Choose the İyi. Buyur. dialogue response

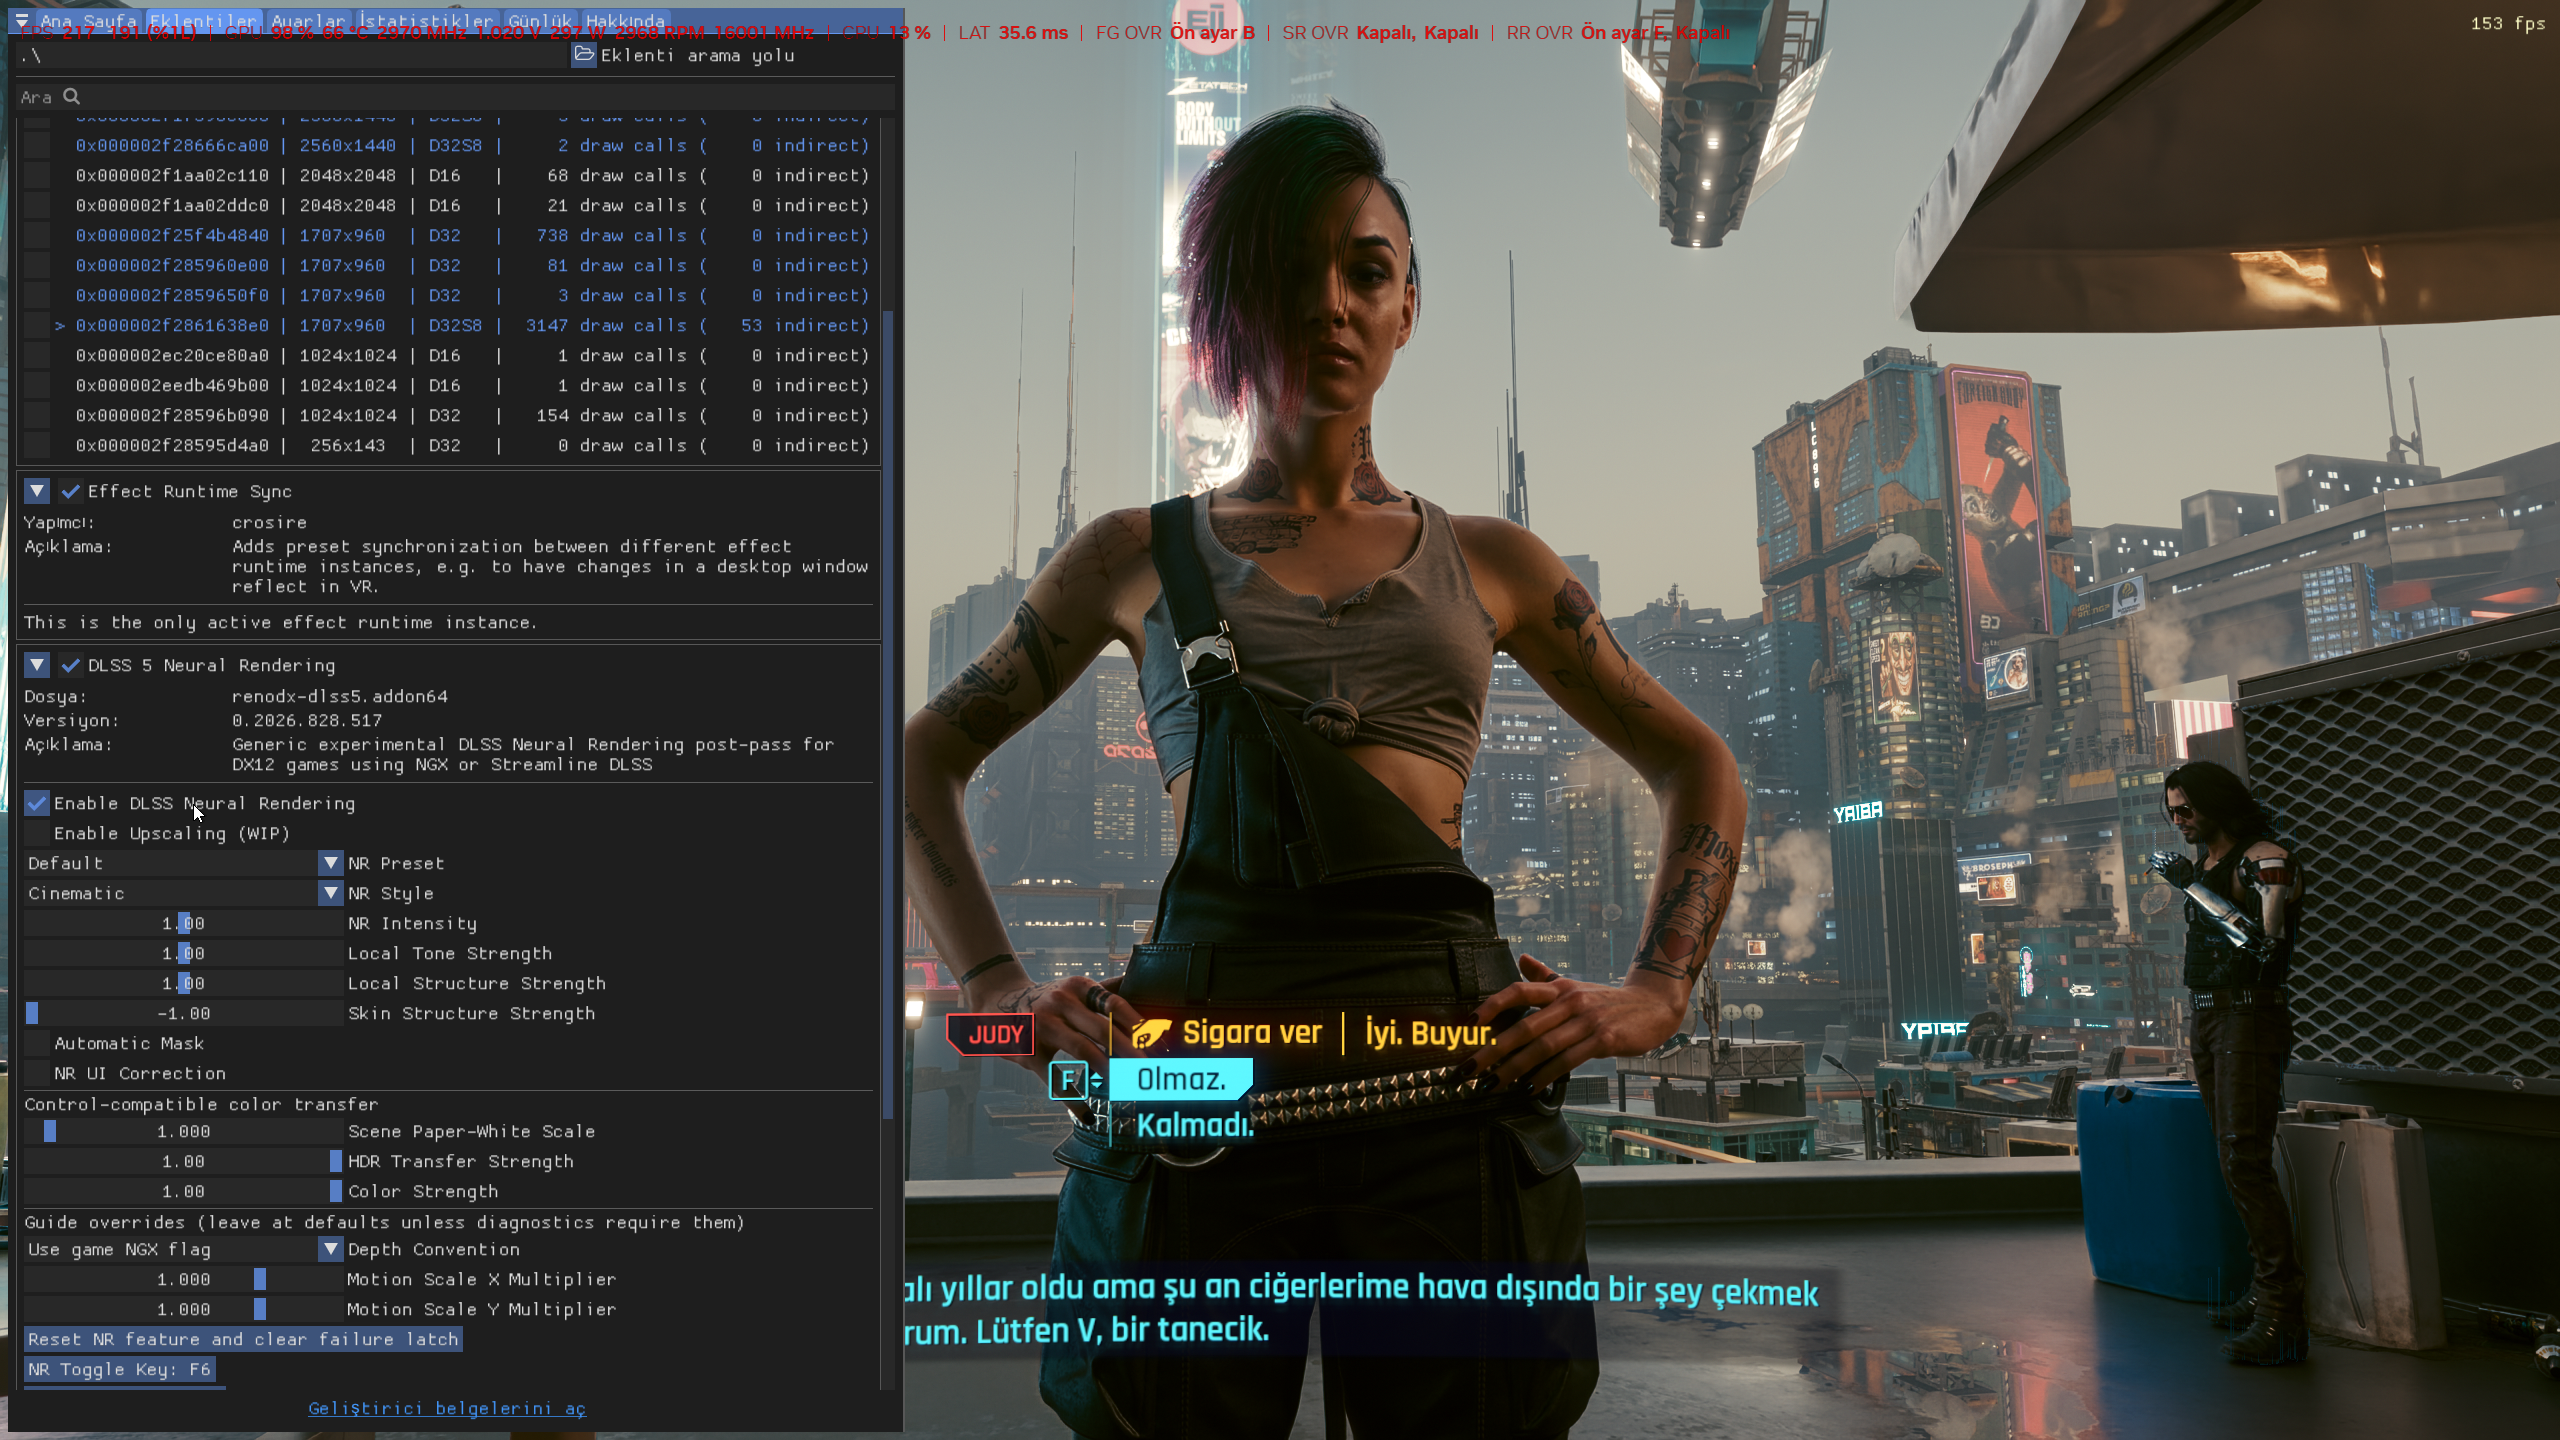tap(1431, 1033)
